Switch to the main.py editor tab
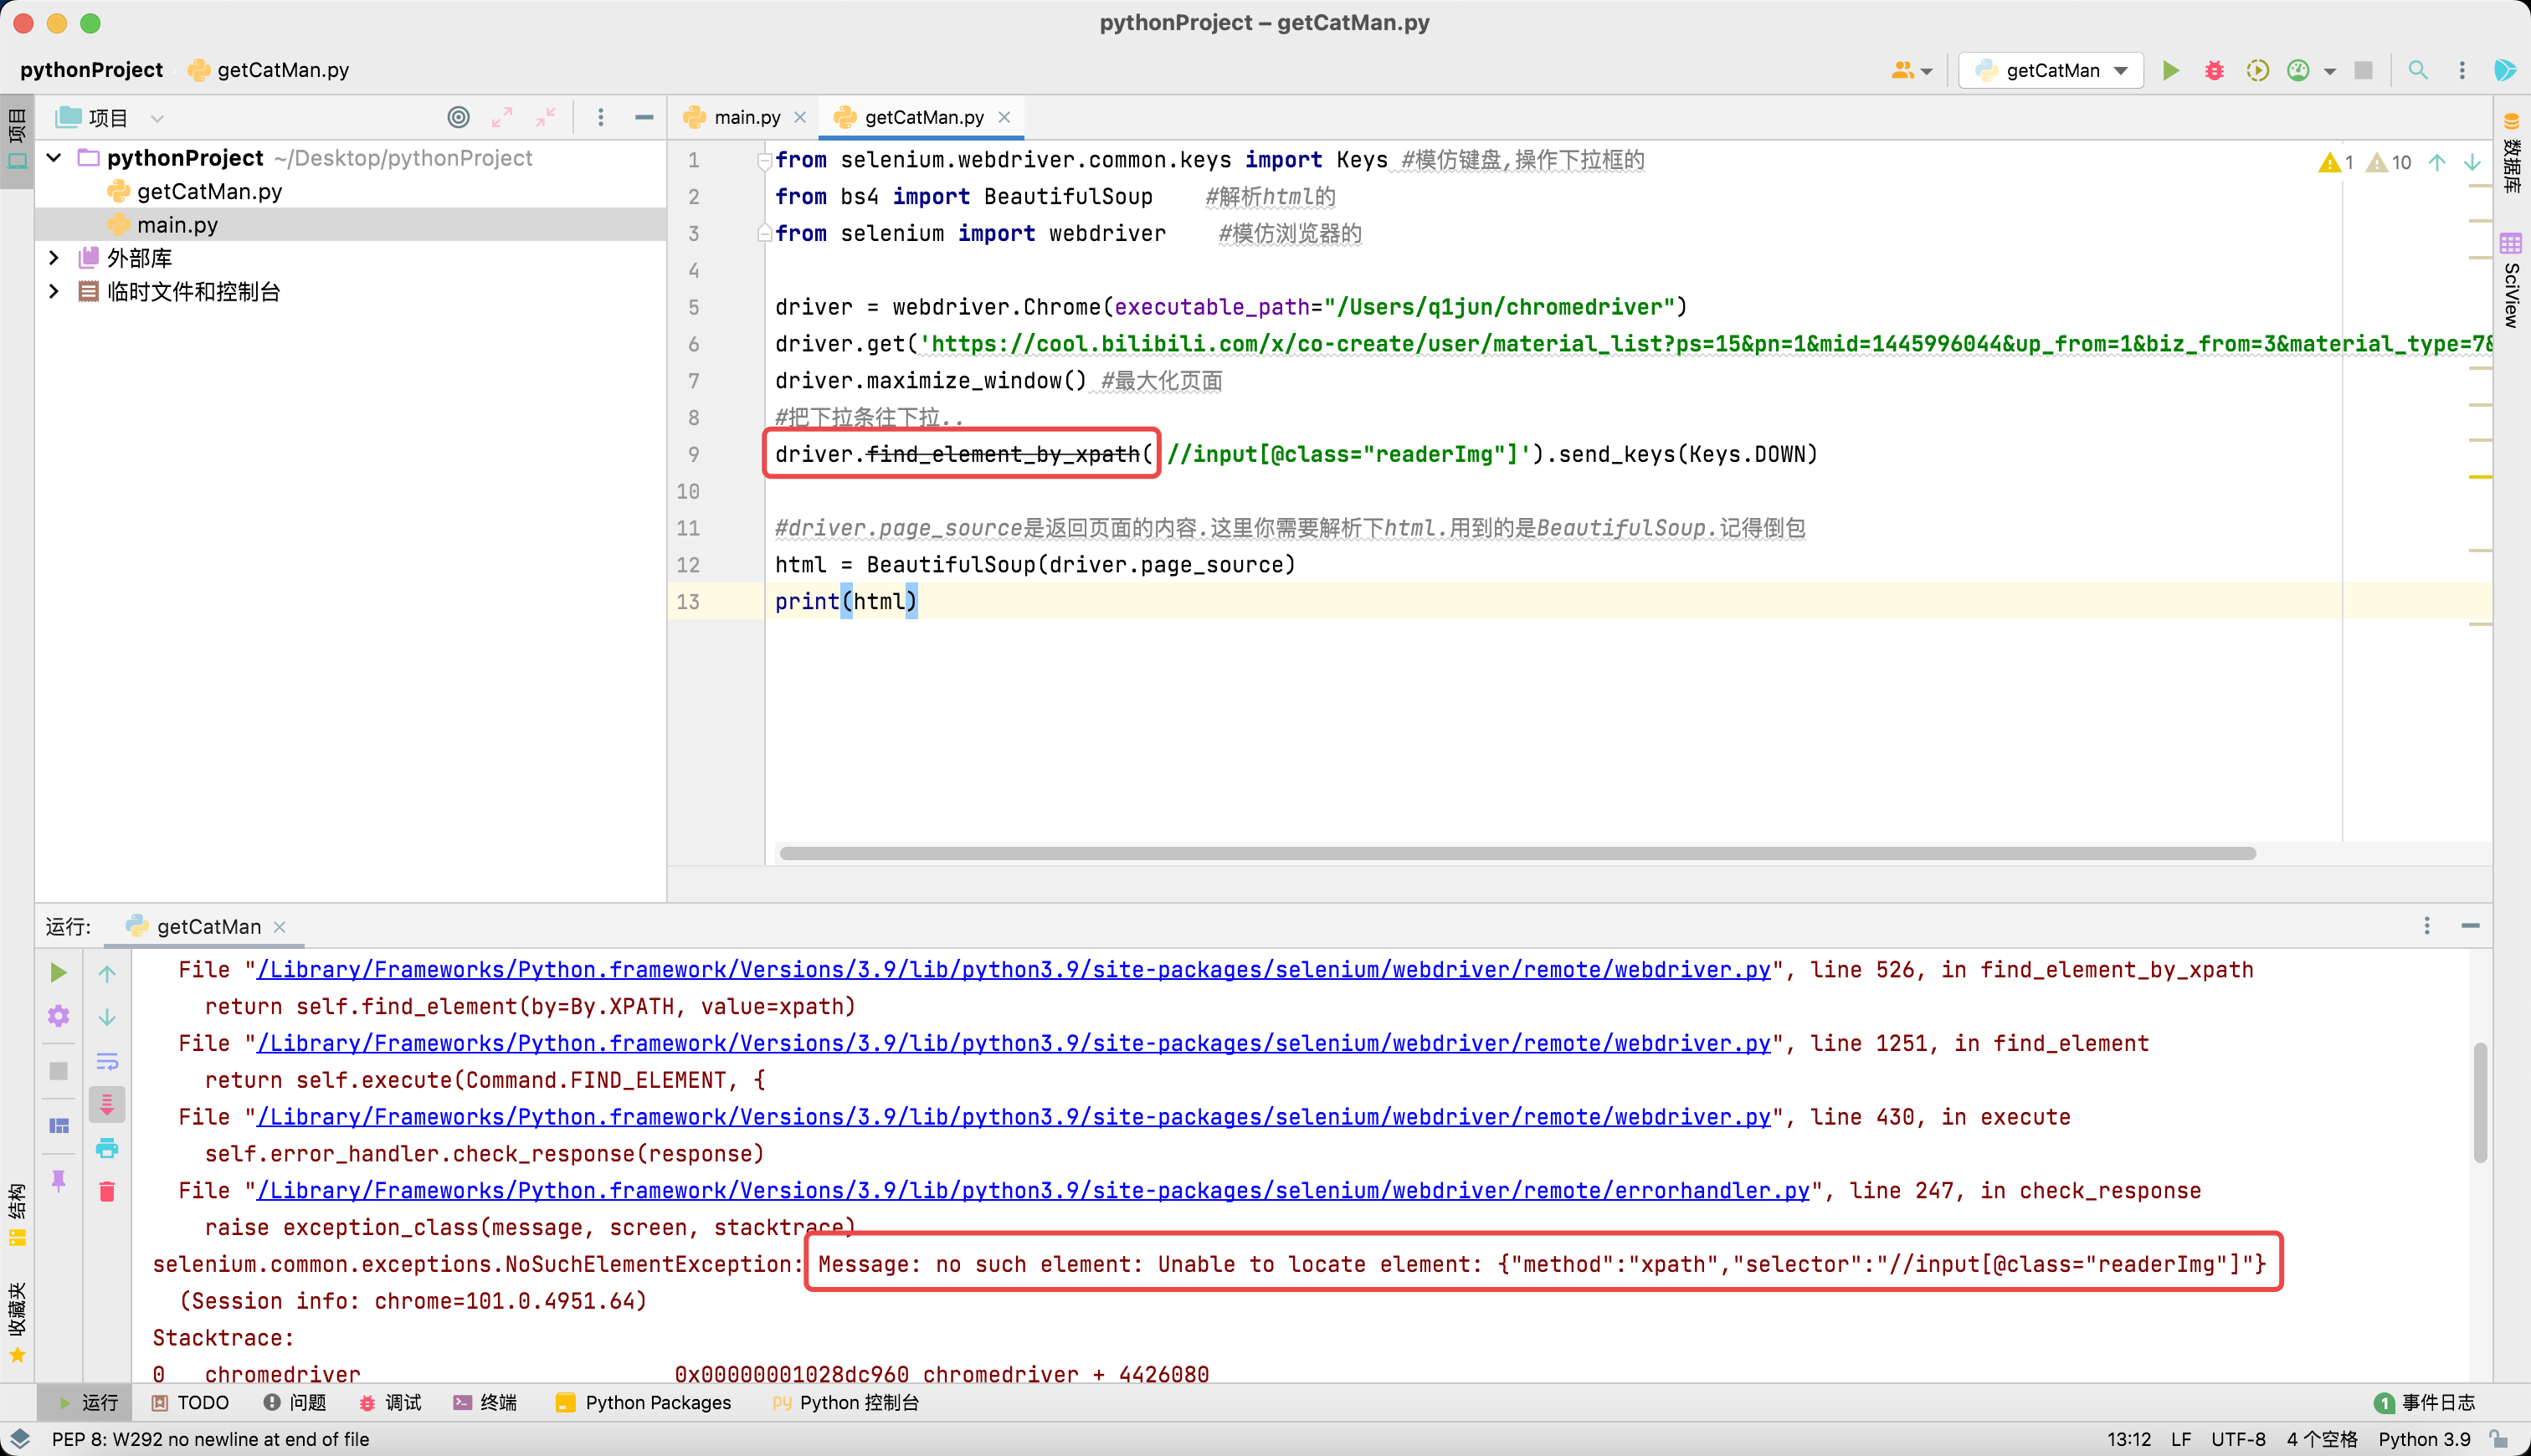 click(x=746, y=117)
